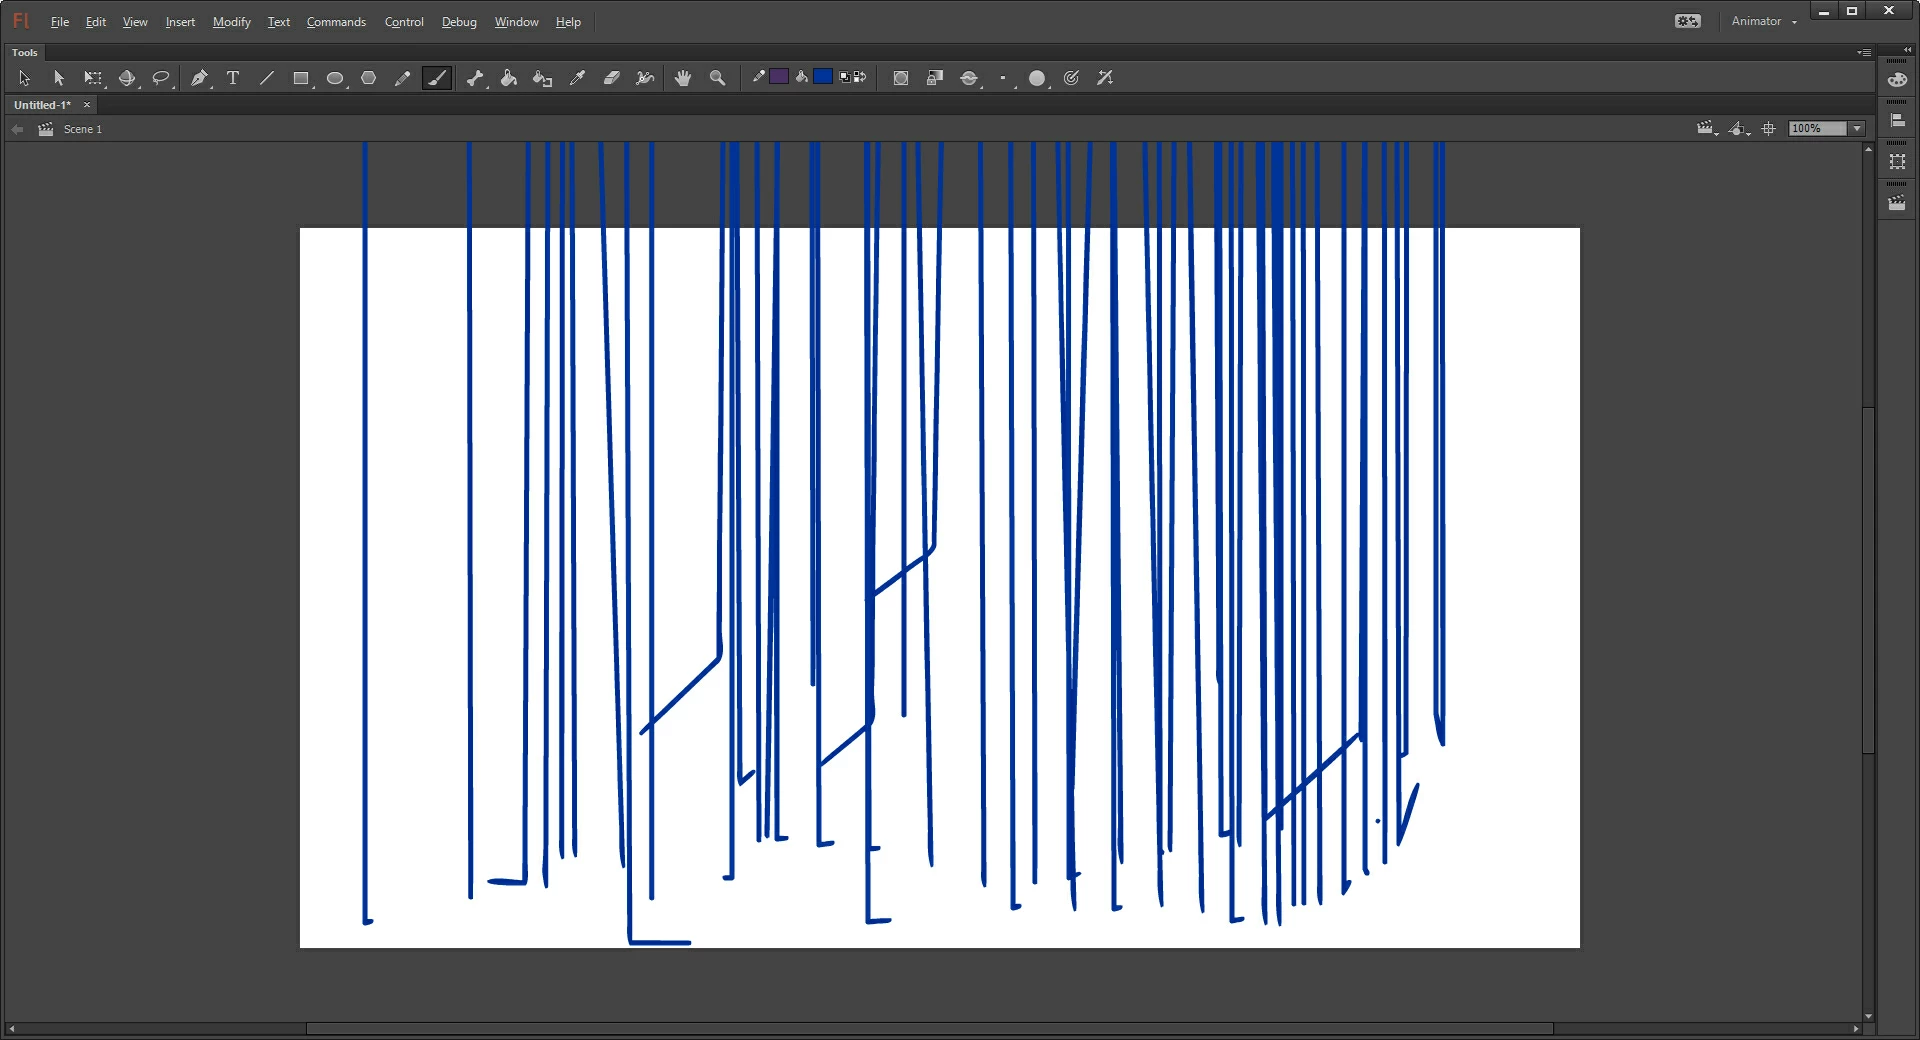Select the Selection arrow tool
The image size is (1920, 1040).
click(x=25, y=78)
